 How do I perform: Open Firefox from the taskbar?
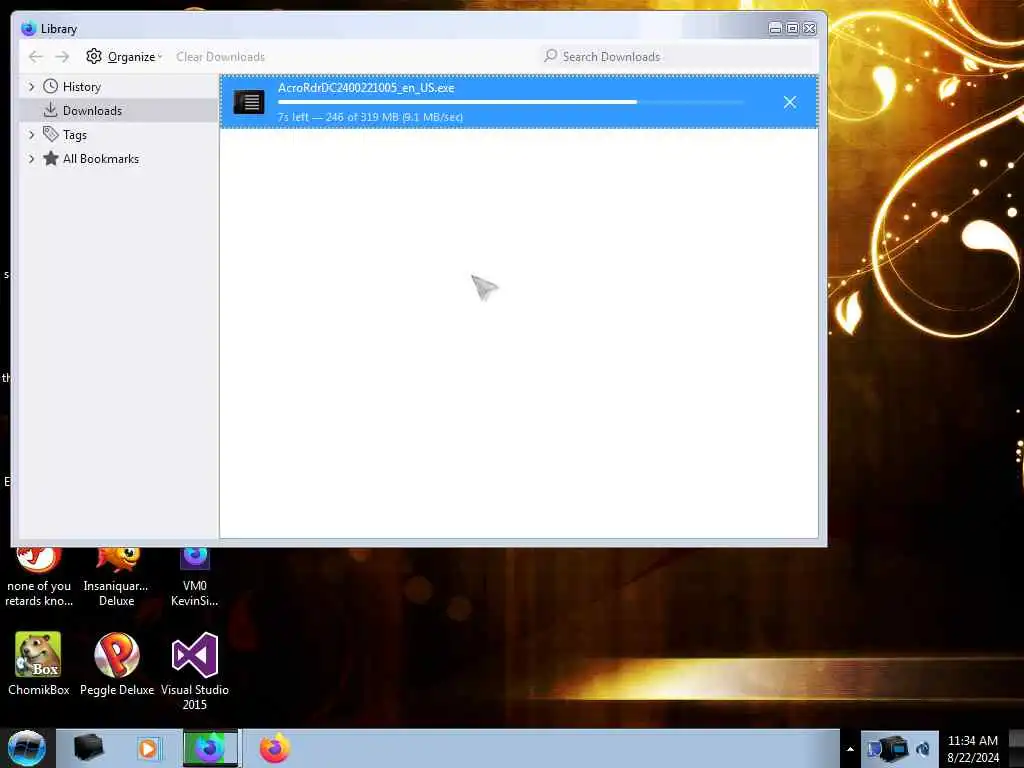pyautogui.click(x=275, y=748)
